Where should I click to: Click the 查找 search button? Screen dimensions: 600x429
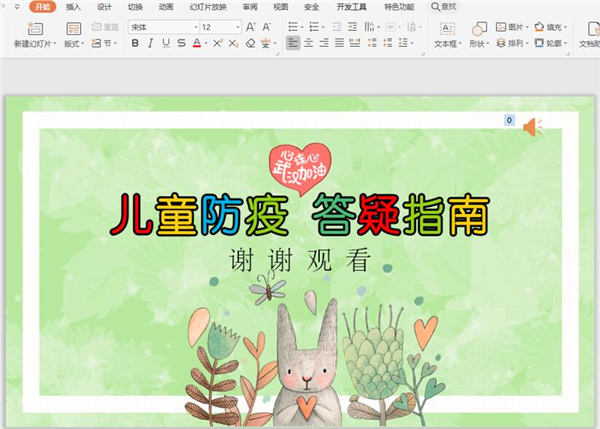tap(443, 6)
